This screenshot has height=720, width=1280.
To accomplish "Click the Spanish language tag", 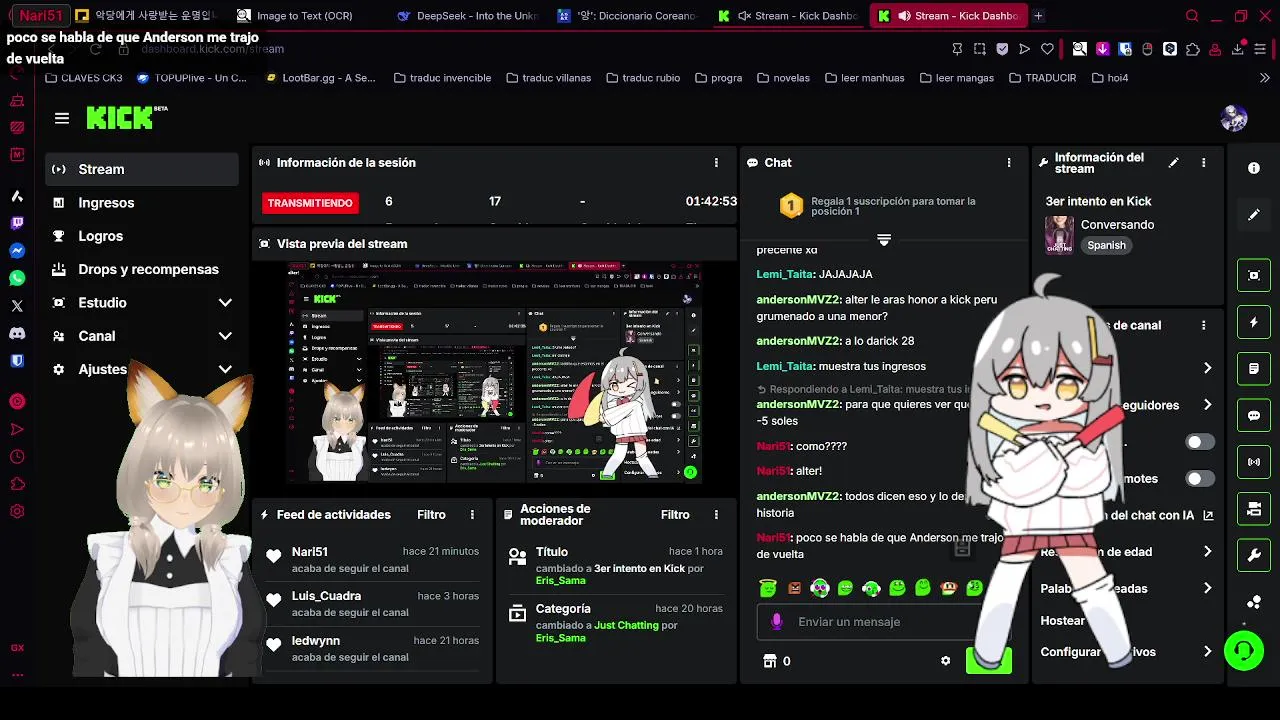I will pyautogui.click(x=1106, y=245).
